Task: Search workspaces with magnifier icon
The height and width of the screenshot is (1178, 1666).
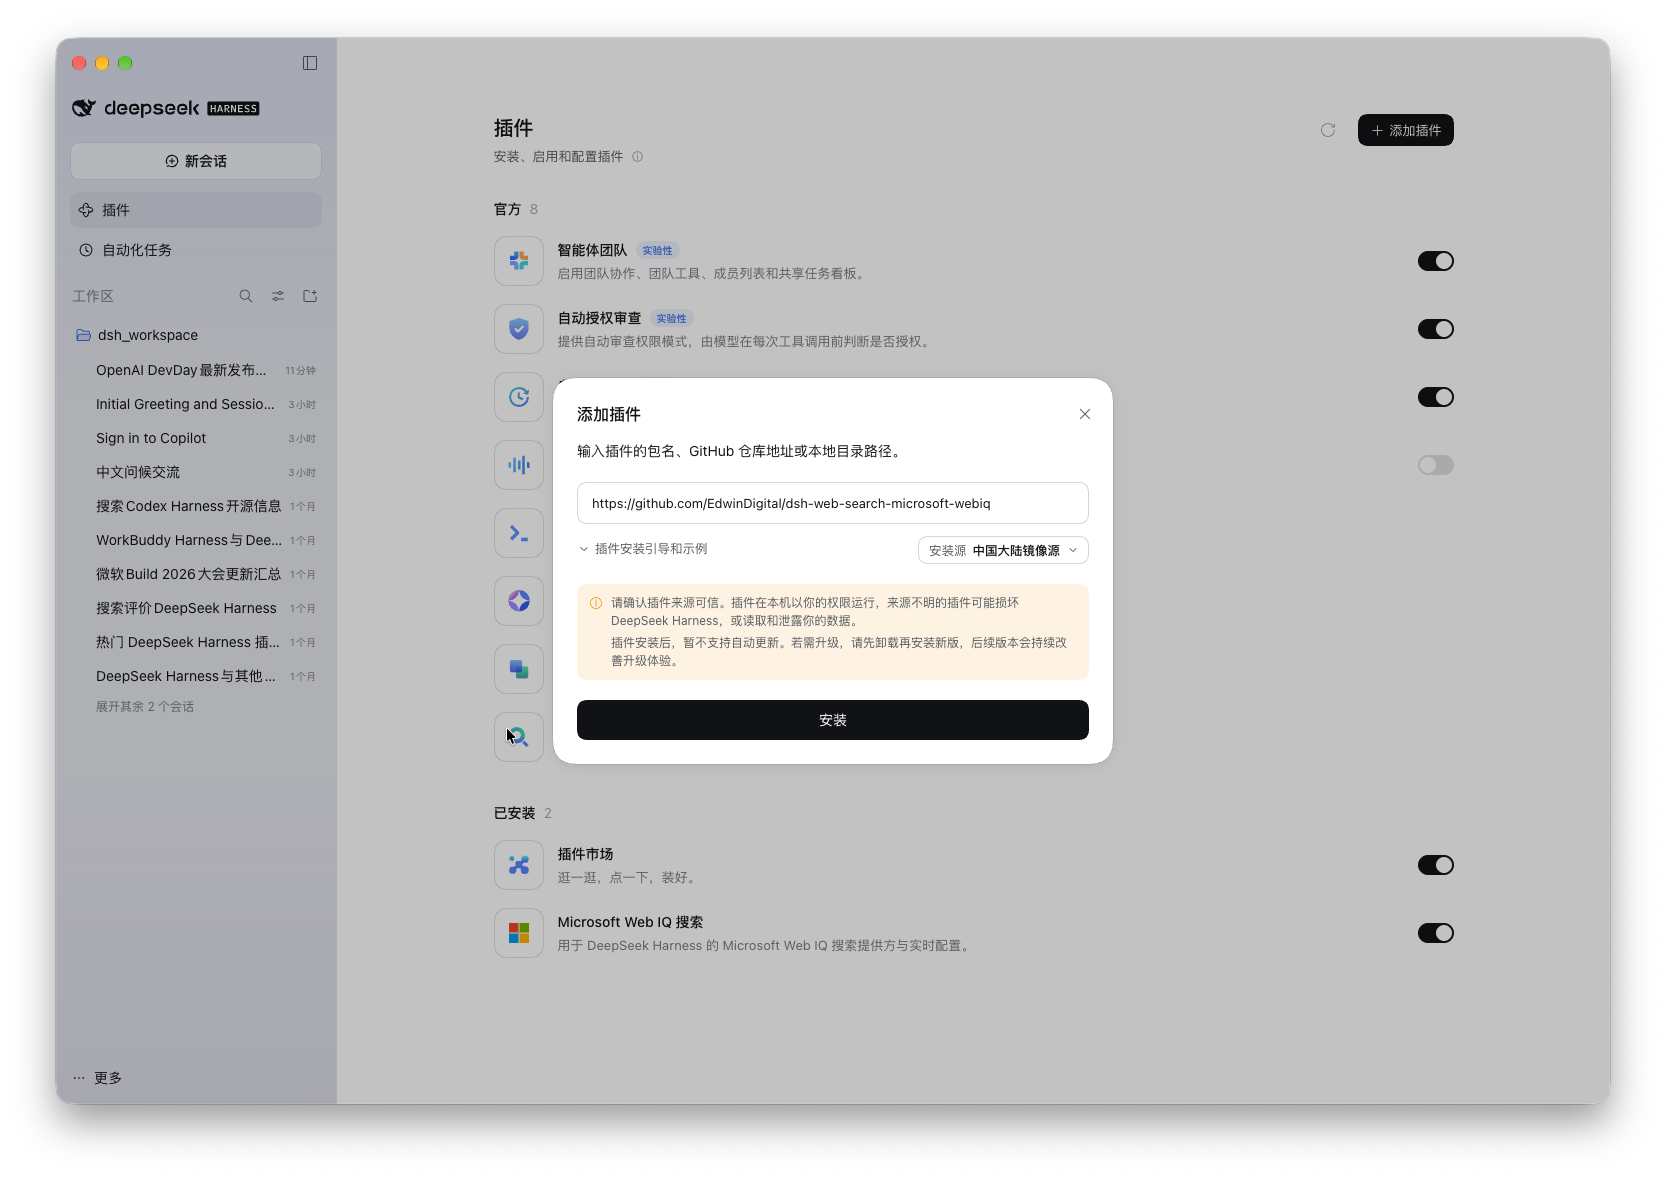Action: point(246,296)
